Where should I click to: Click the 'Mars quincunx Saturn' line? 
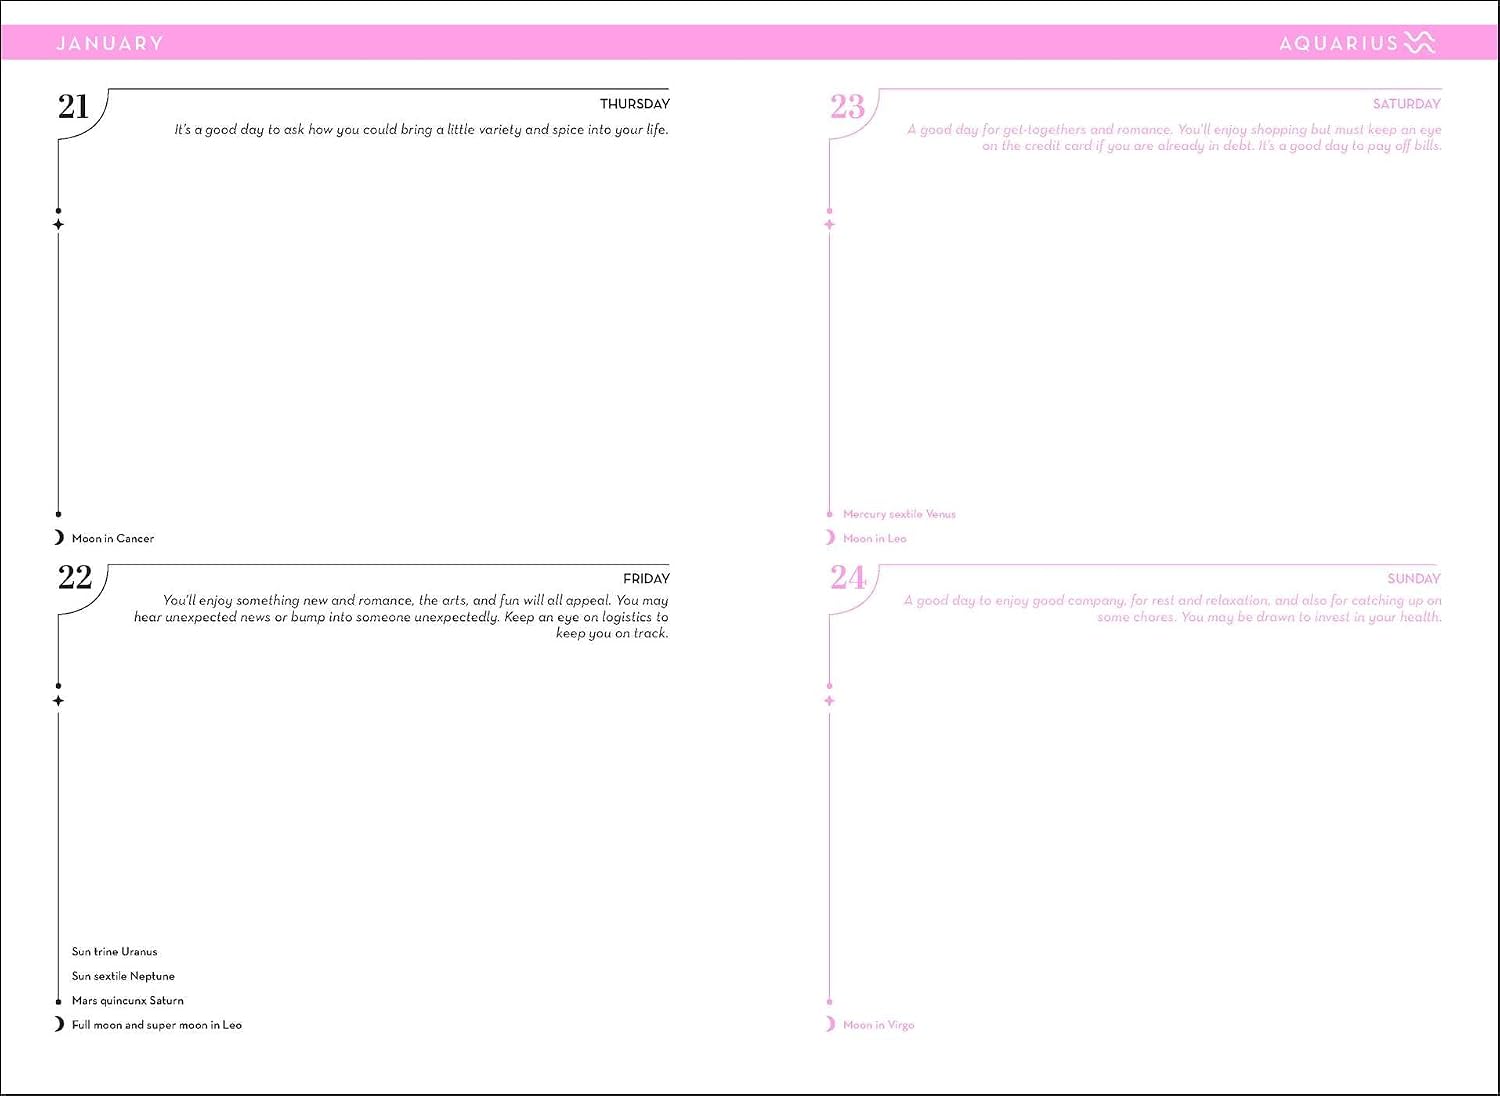[127, 1000]
